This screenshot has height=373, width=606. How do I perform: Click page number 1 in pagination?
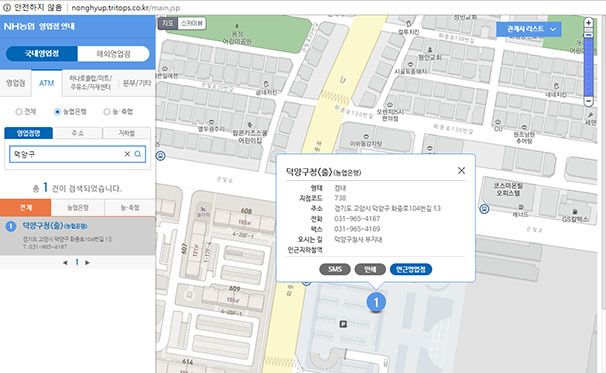click(77, 262)
